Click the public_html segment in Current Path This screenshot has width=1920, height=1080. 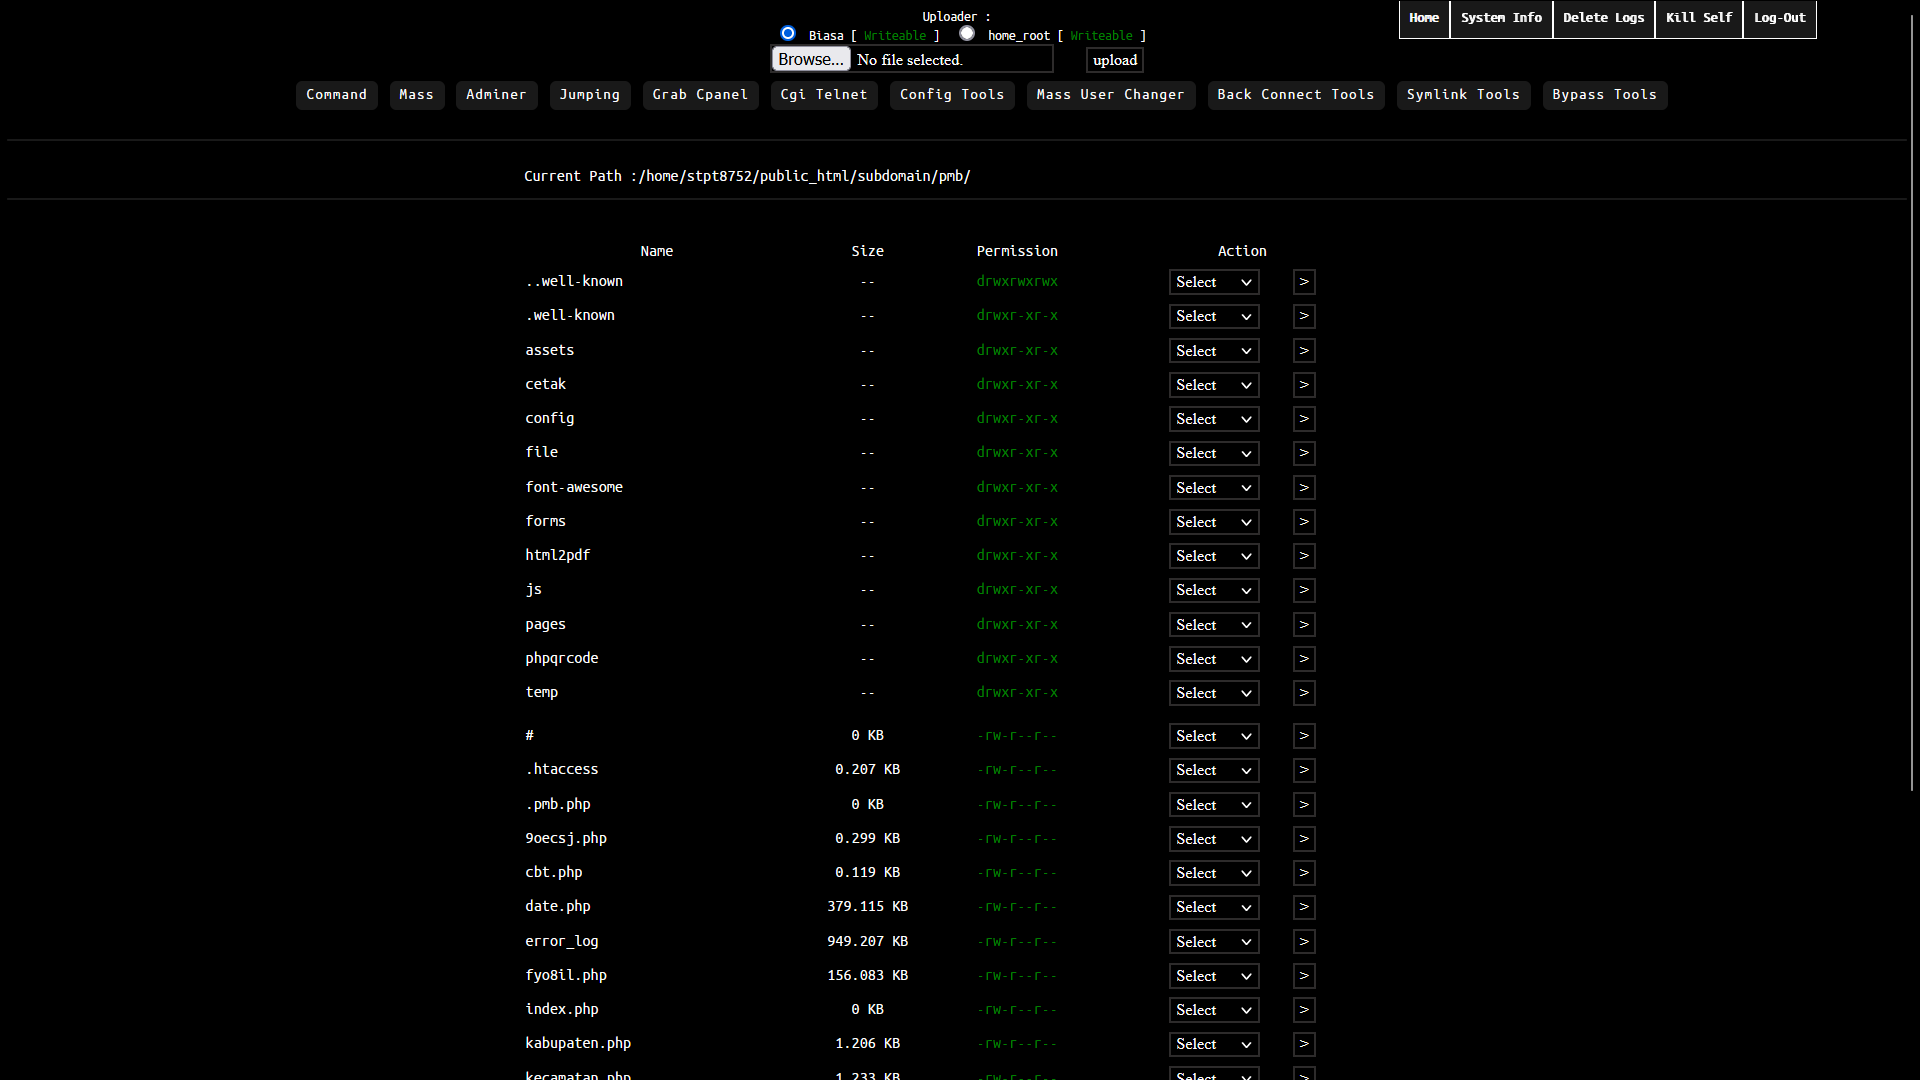coord(804,176)
